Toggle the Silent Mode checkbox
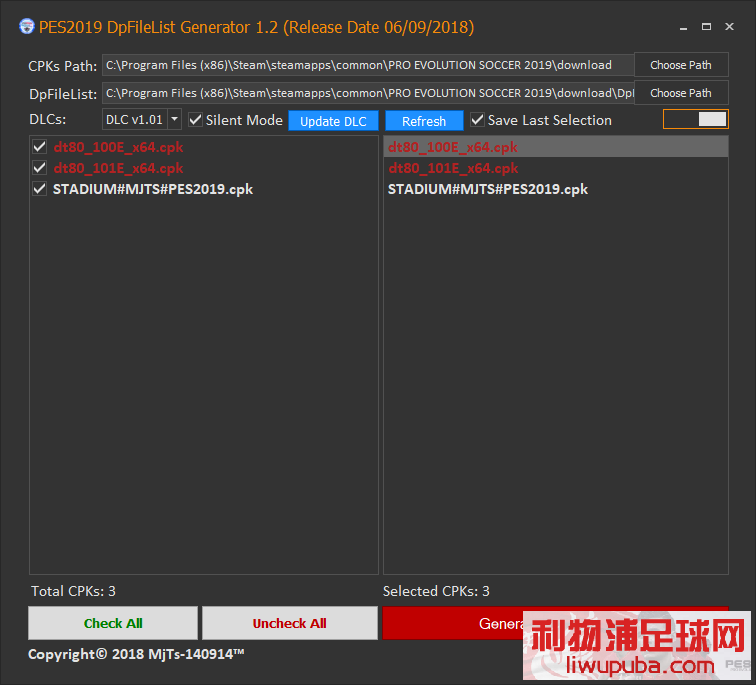Image resolution: width=756 pixels, height=685 pixels. [195, 120]
